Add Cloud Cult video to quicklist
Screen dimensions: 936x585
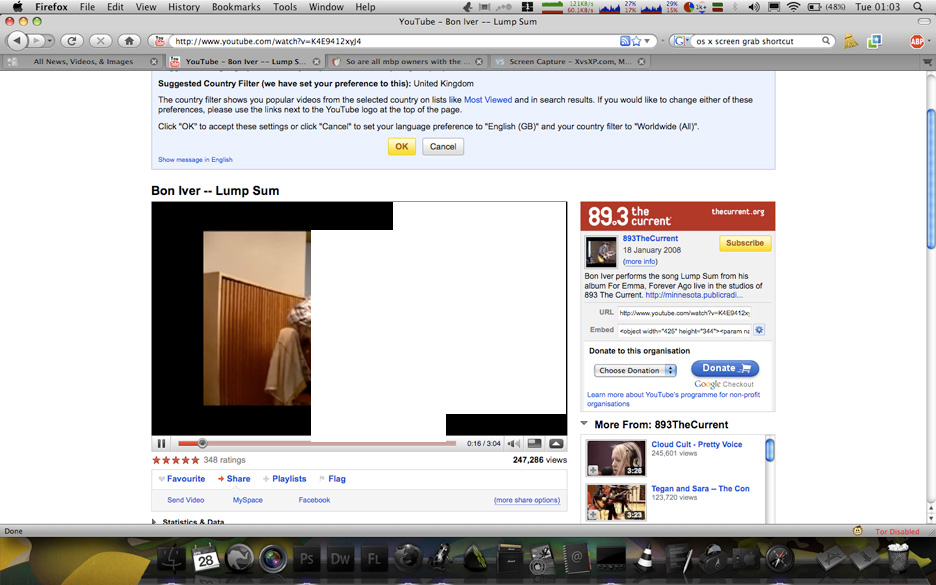point(593,470)
